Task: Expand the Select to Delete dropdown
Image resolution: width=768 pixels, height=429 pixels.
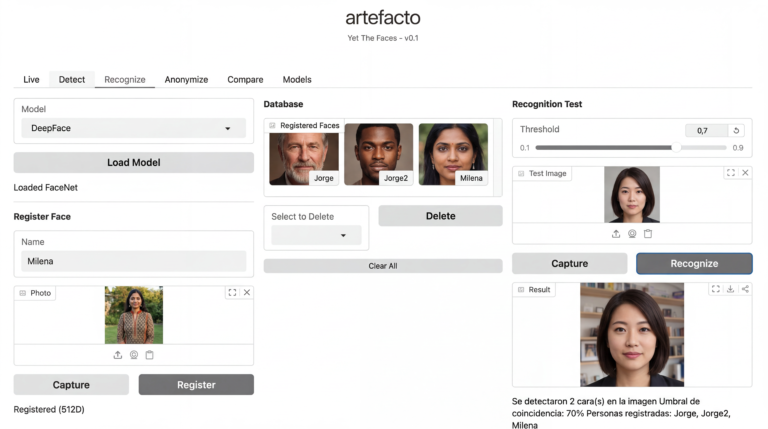Action: tap(316, 235)
